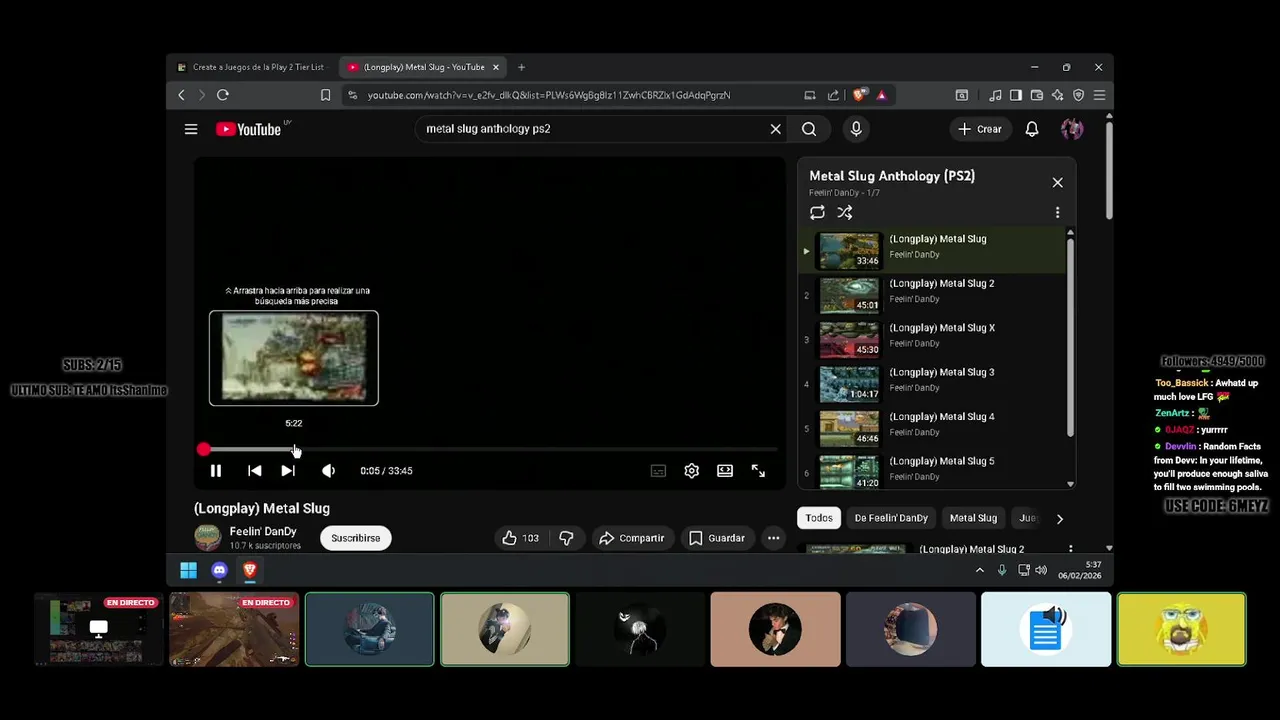Open Windows Start menu

coord(188,570)
